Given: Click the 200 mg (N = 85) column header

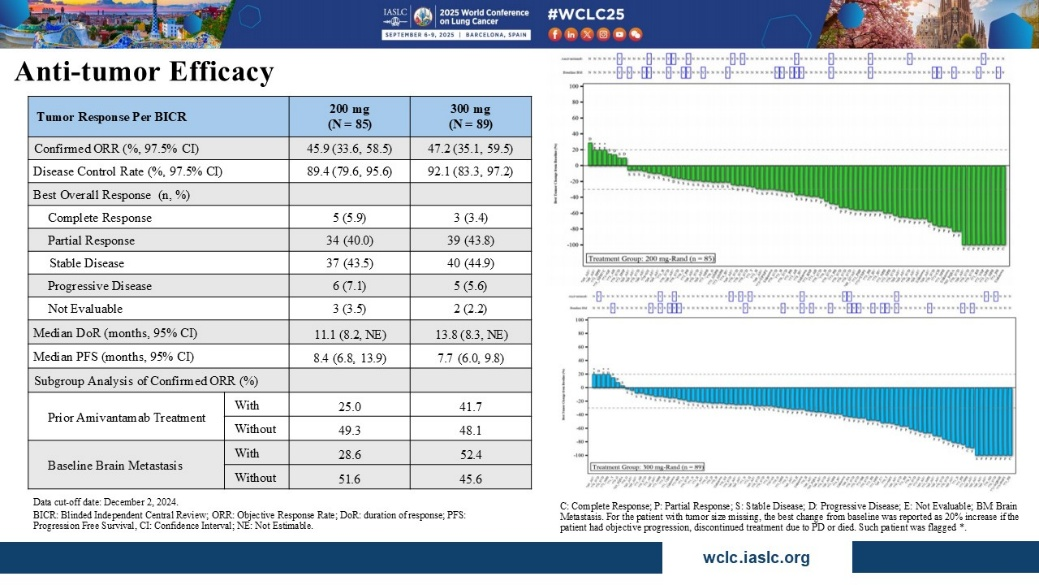Looking at the screenshot, I should click(350, 117).
